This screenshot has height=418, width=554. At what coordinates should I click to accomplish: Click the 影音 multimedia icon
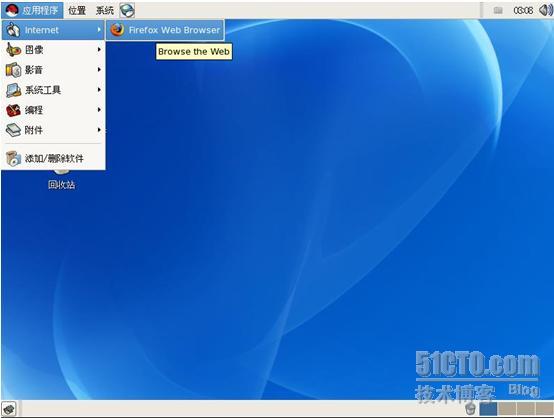(x=13, y=70)
